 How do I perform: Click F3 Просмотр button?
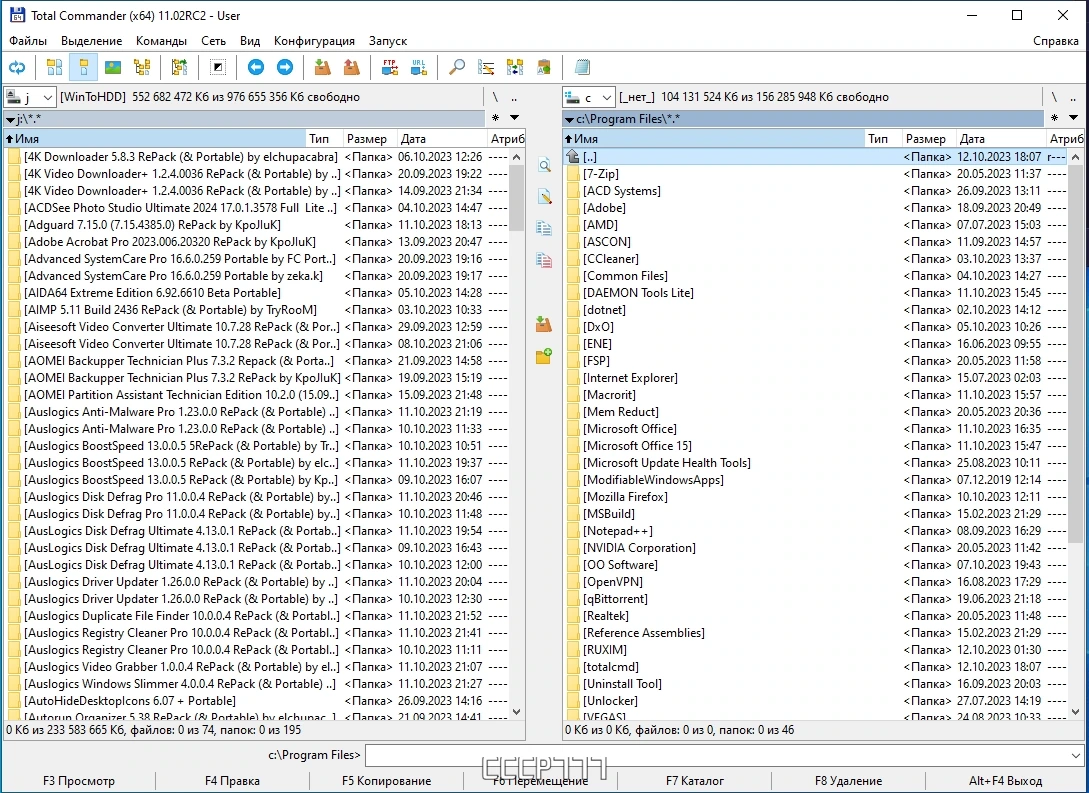(78, 781)
